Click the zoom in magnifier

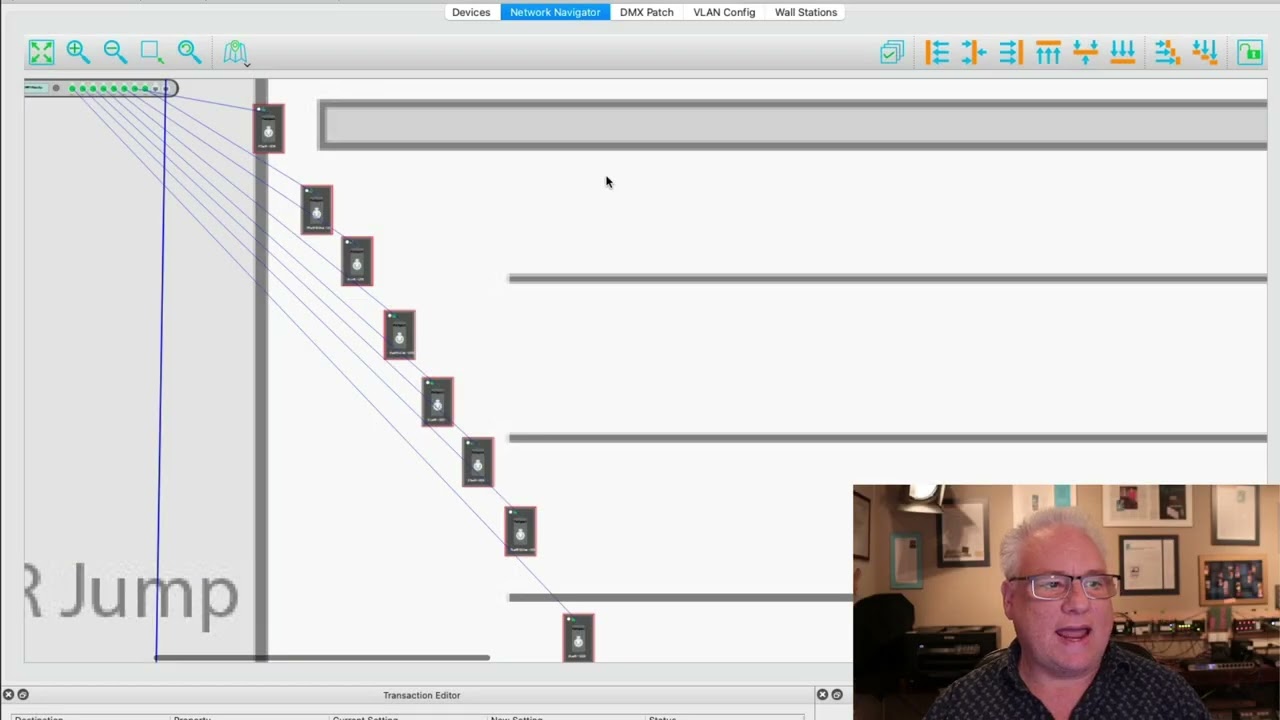point(78,52)
